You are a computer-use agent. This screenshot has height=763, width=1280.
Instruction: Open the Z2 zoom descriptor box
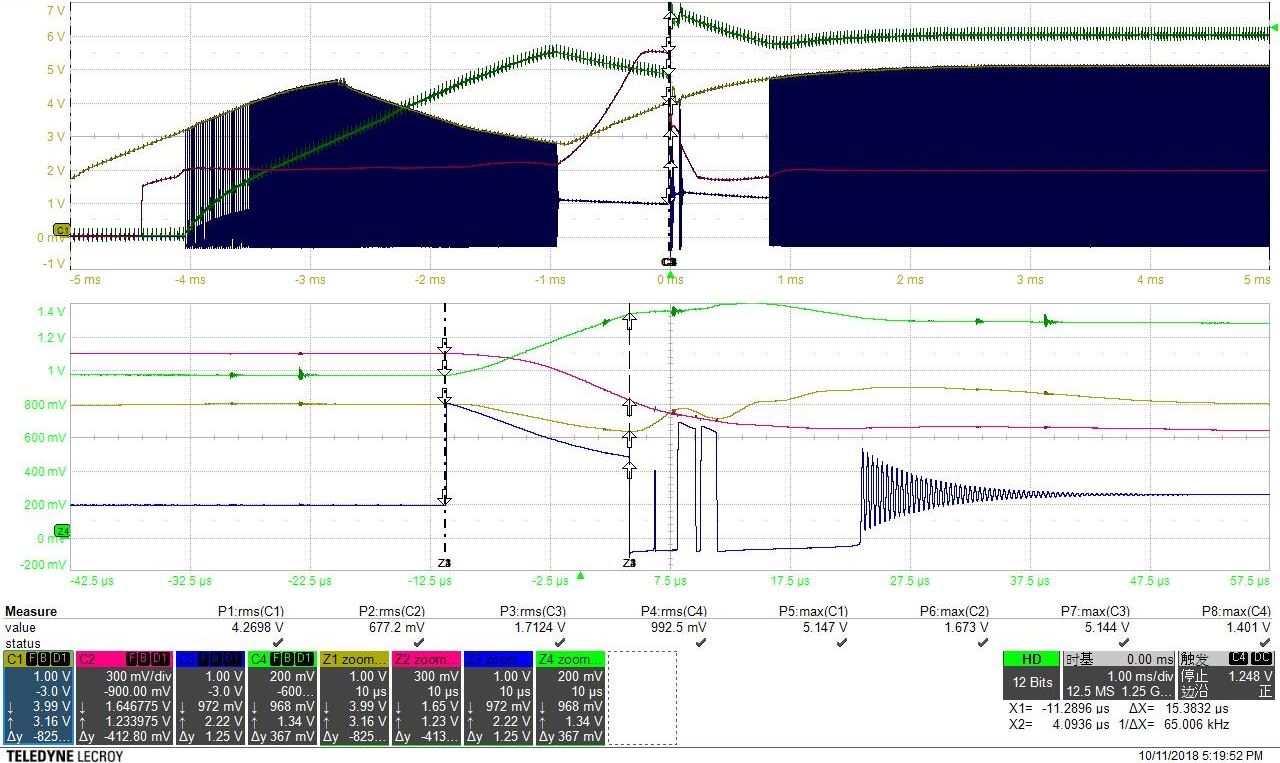click(426, 698)
